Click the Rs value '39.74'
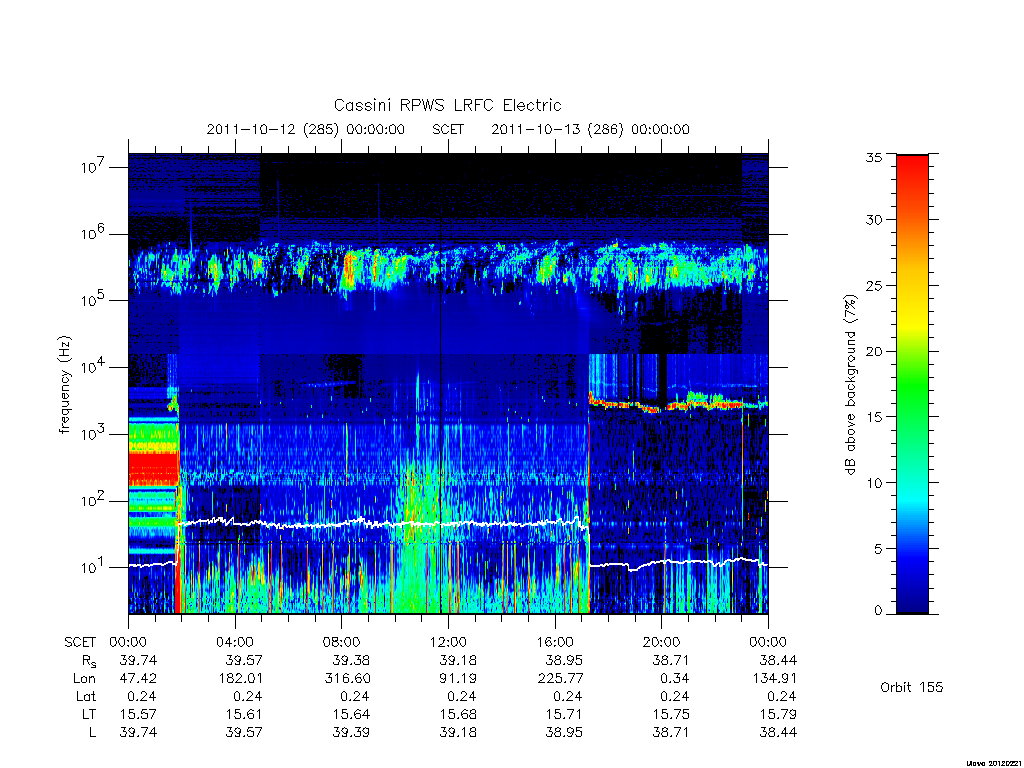Screen dimensions: 1024x768 138,660
